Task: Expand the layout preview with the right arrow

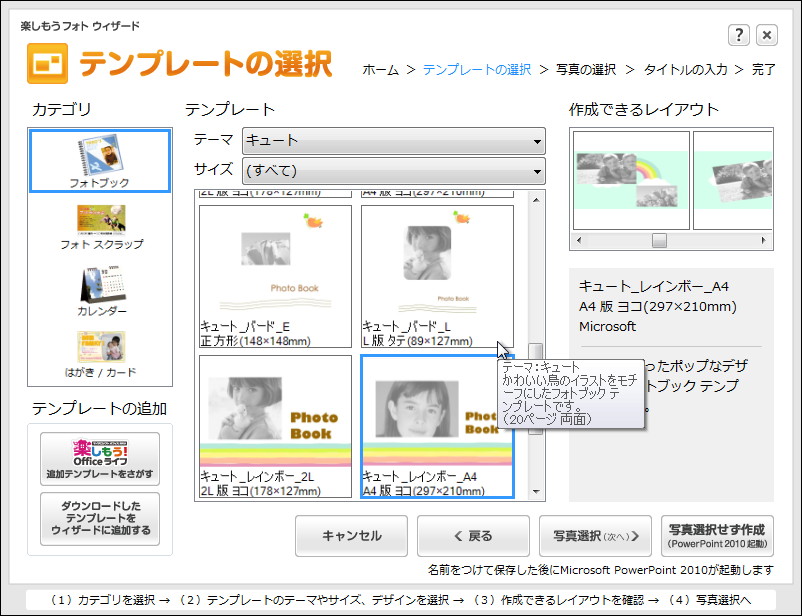Action: coord(765,241)
